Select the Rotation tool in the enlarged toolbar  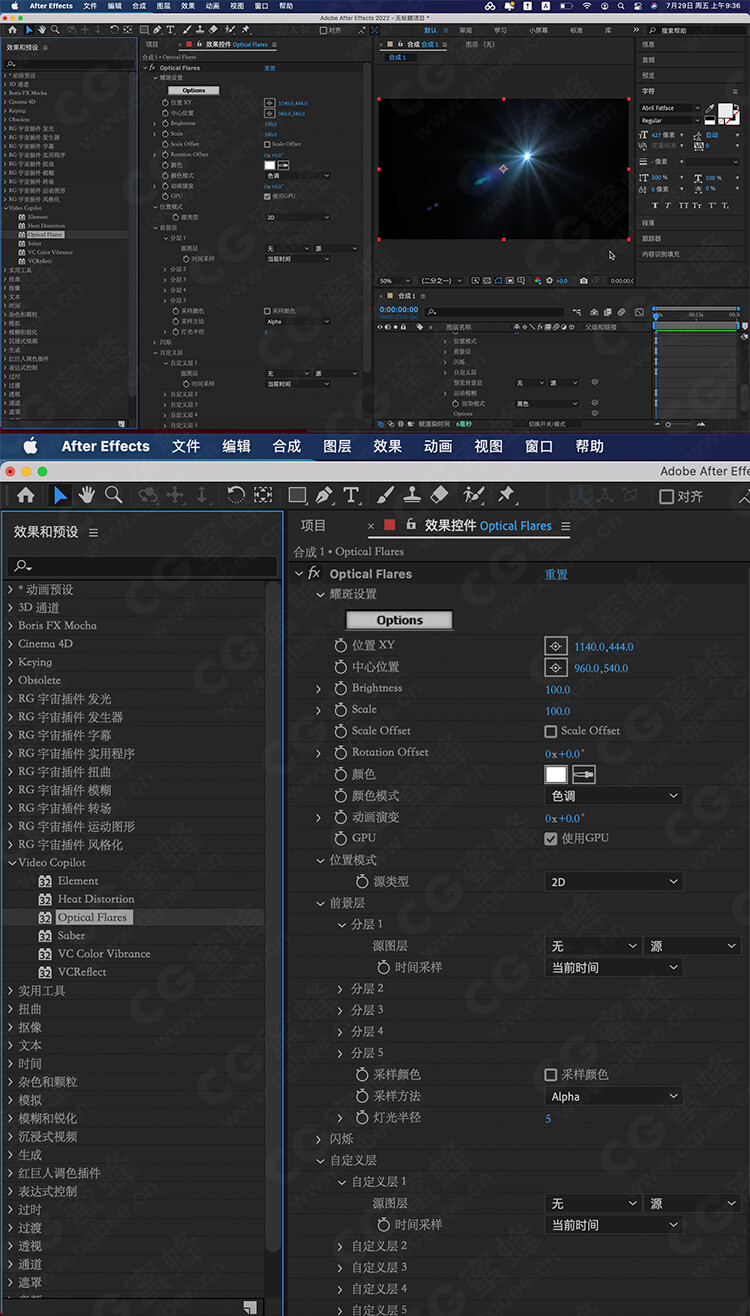click(236, 495)
